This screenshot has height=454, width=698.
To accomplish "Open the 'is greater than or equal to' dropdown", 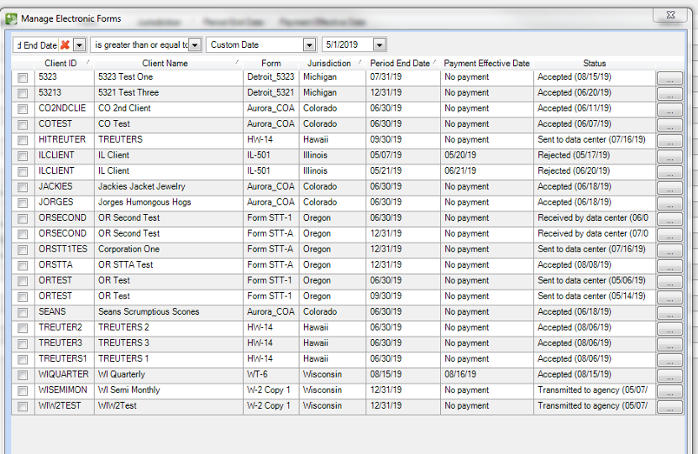I will (x=195, y=45).
